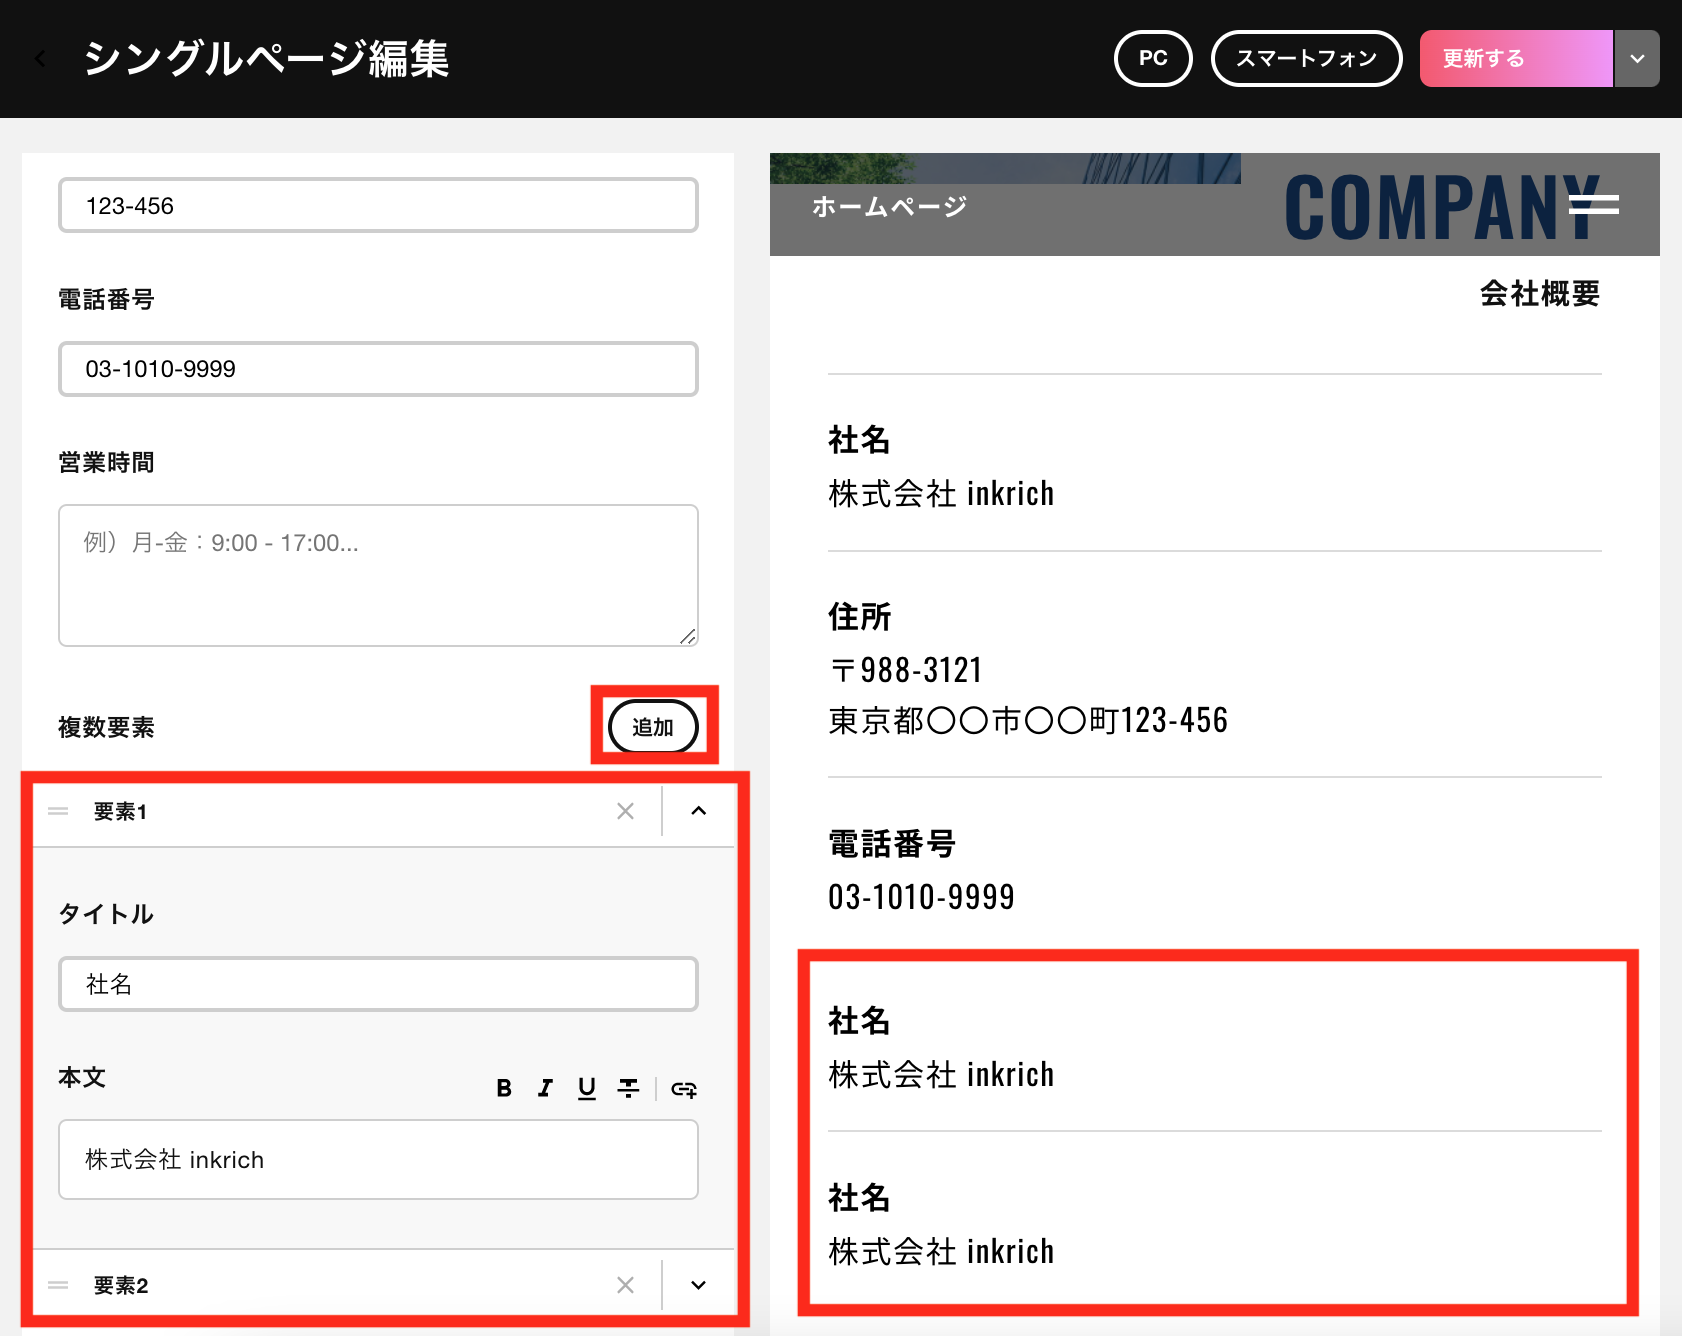Toggle italic formatting for 本文

coord(545,1088)
